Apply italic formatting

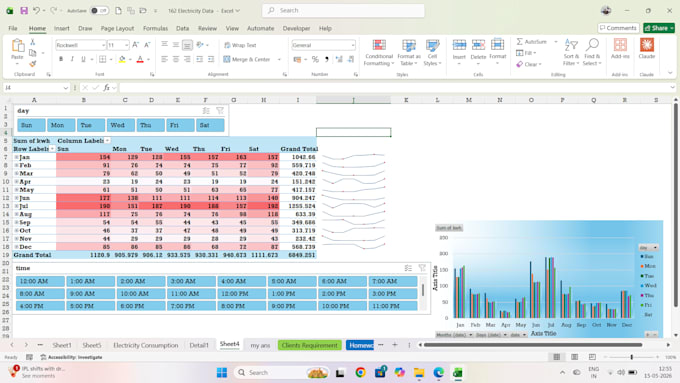(72, 59)
